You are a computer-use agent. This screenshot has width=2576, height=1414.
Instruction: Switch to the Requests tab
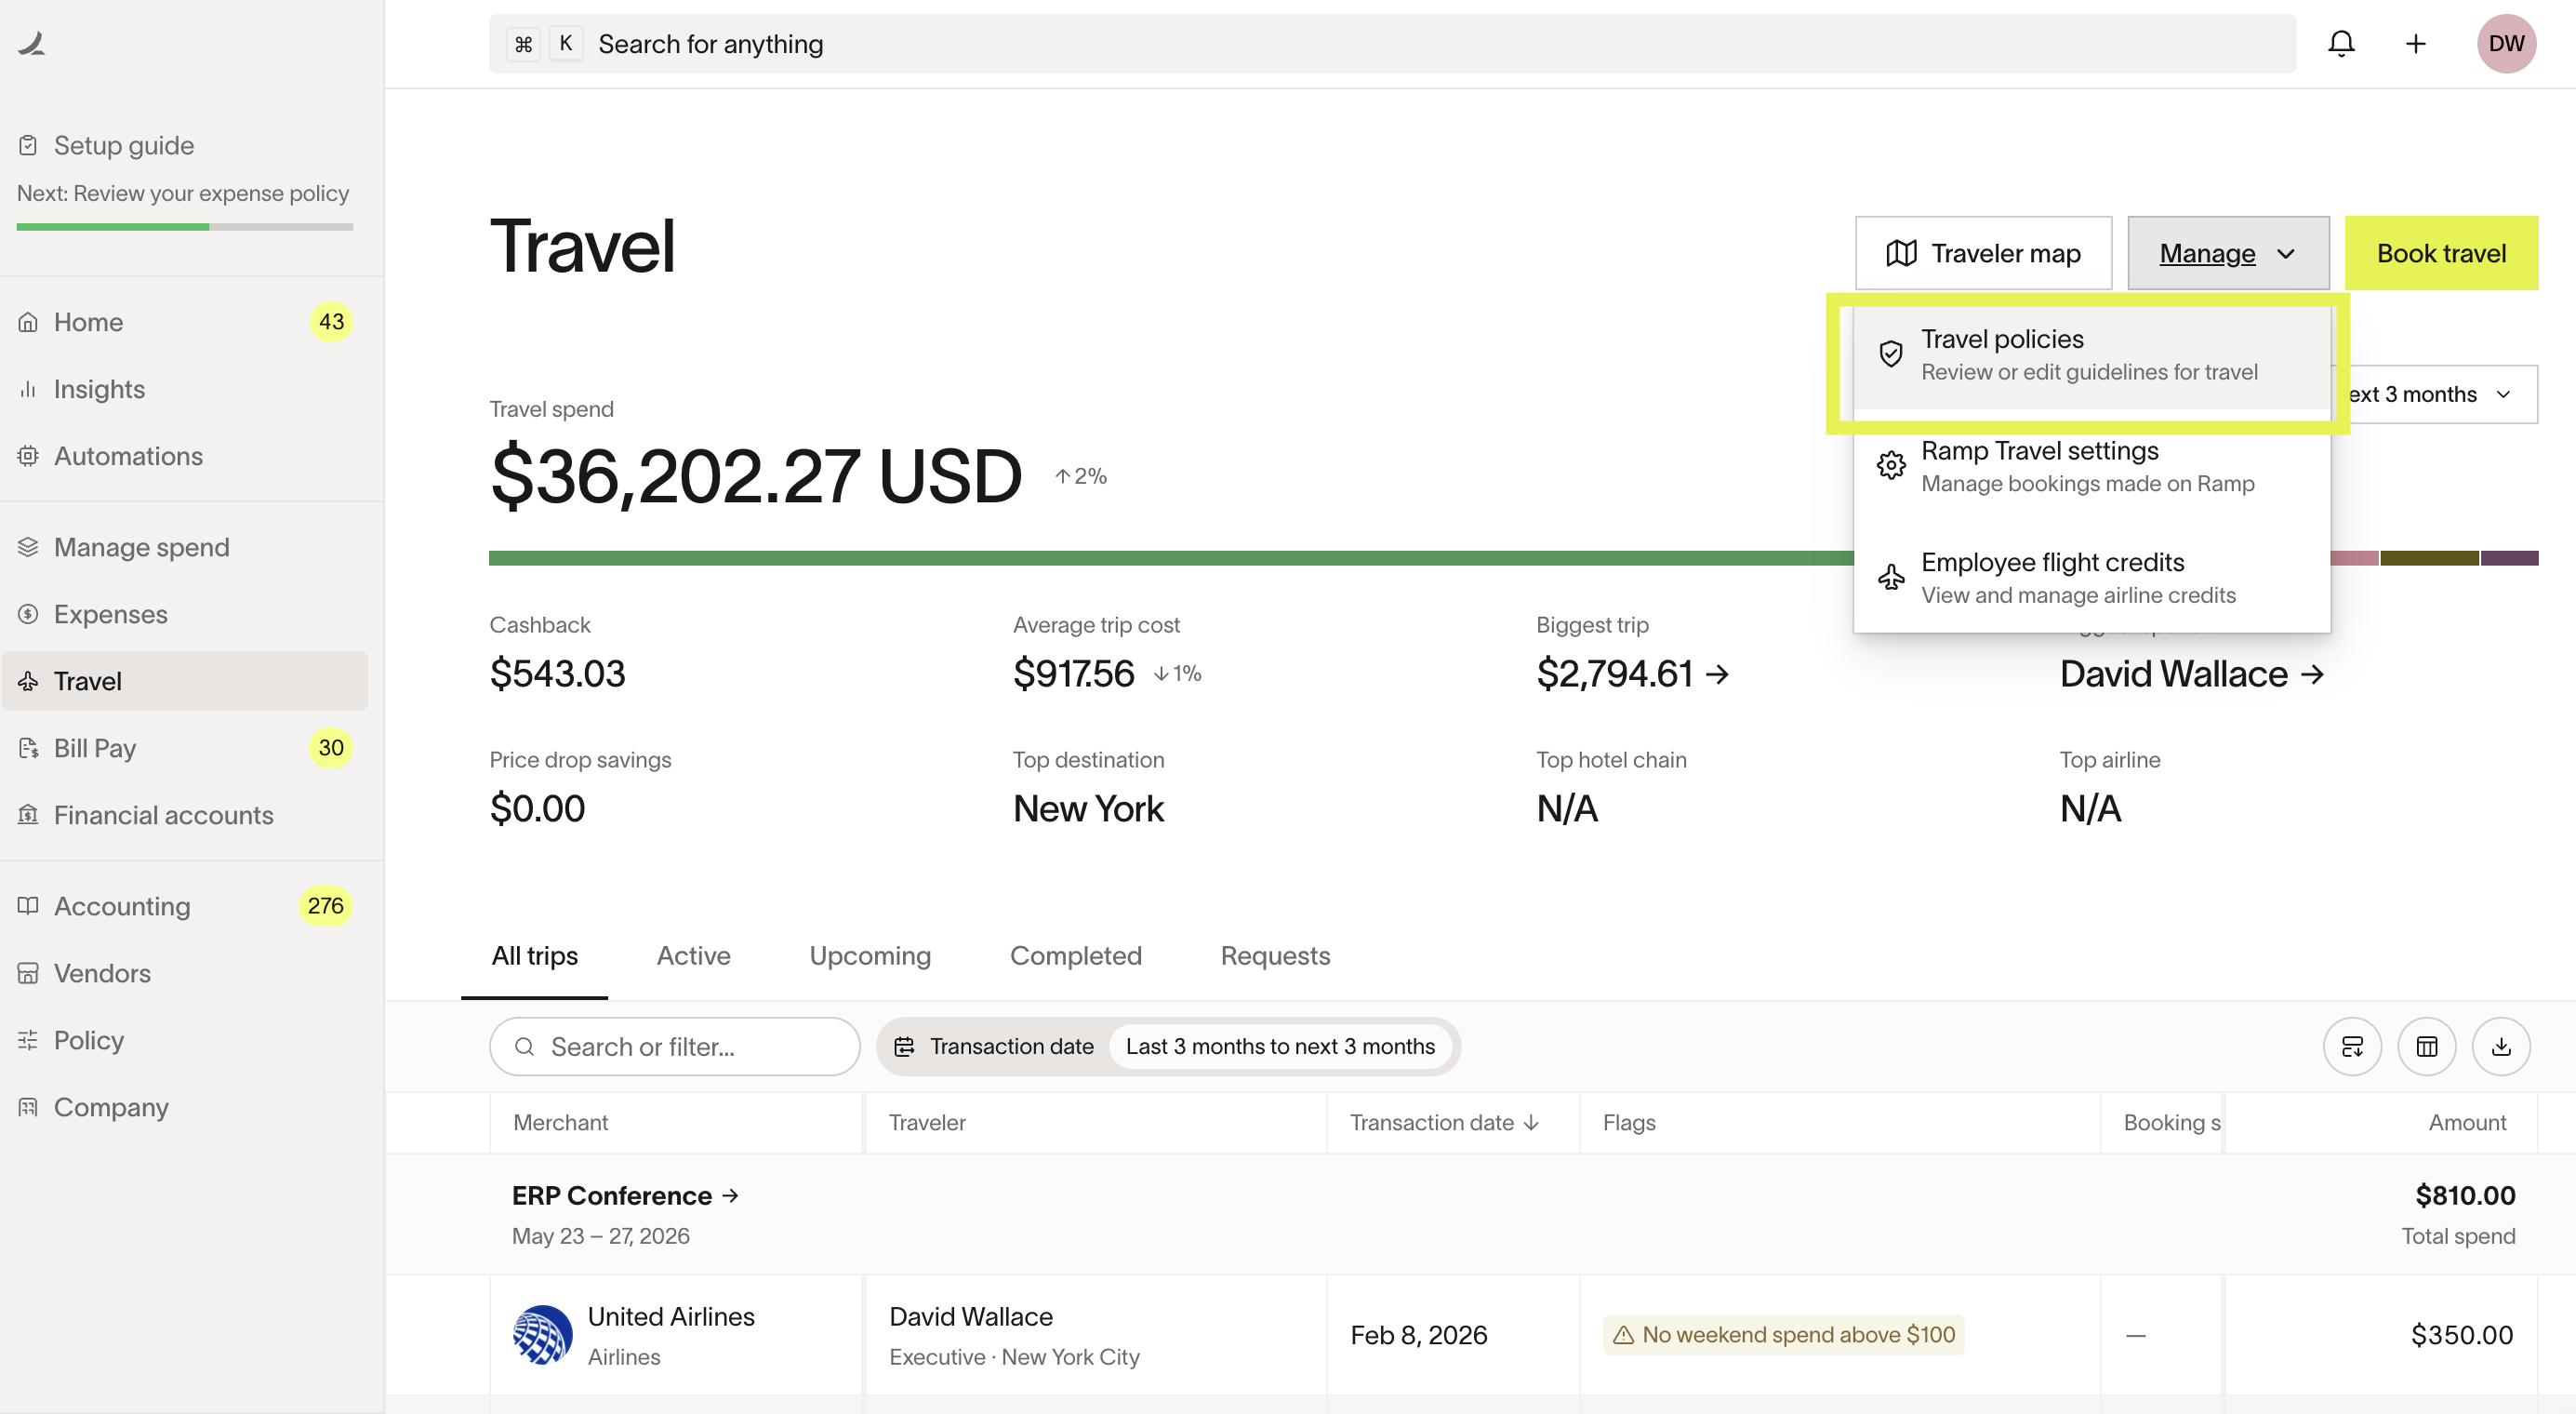pos(1275,956)
